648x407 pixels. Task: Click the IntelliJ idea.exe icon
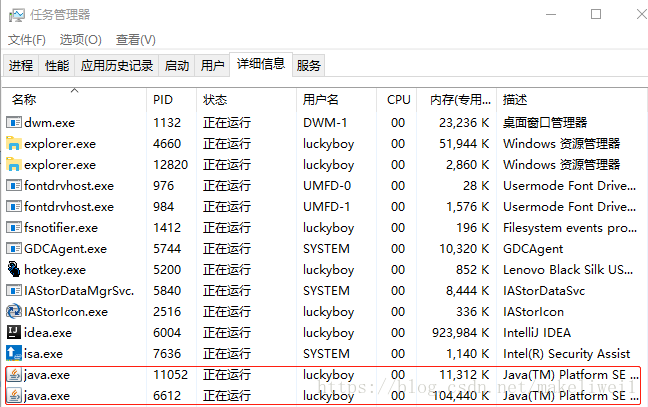coord(14,332)
